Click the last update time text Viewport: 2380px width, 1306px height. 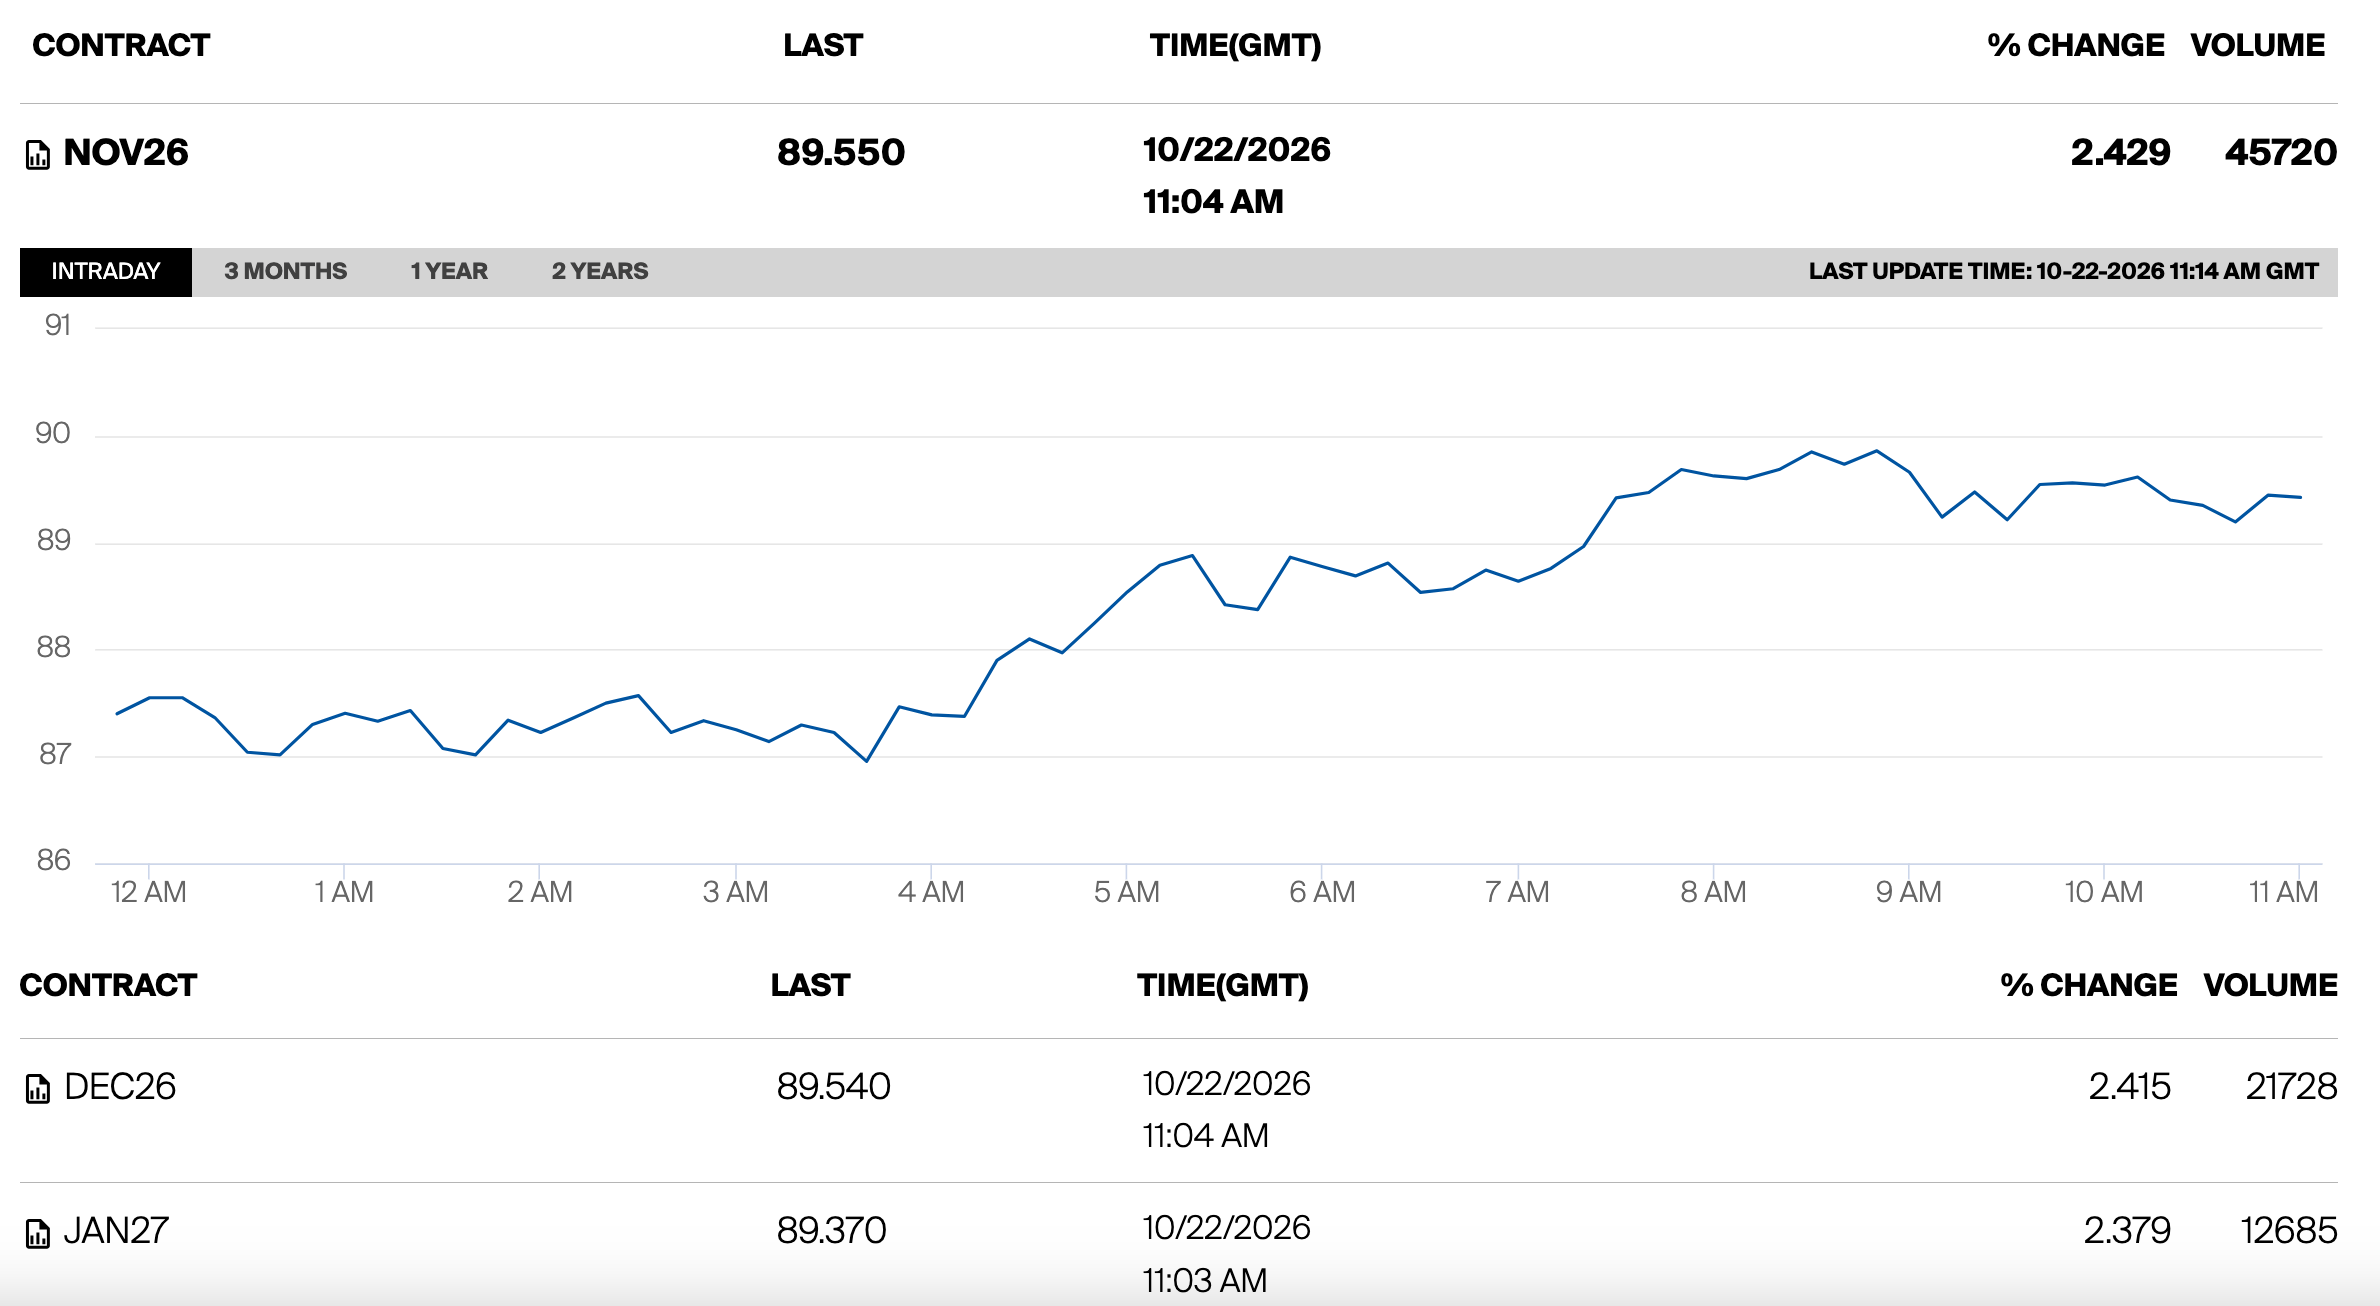[x=2063, y=272]
